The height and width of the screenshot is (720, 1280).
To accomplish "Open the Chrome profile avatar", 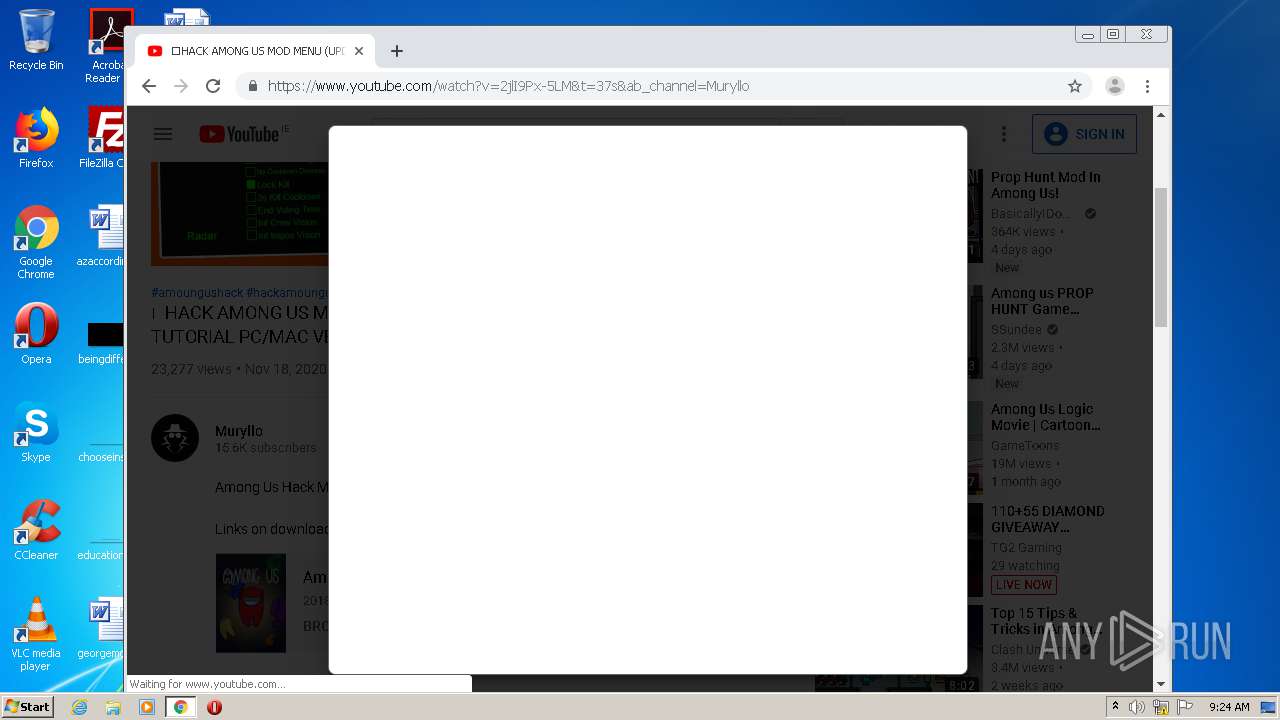I will [1115, 86].
